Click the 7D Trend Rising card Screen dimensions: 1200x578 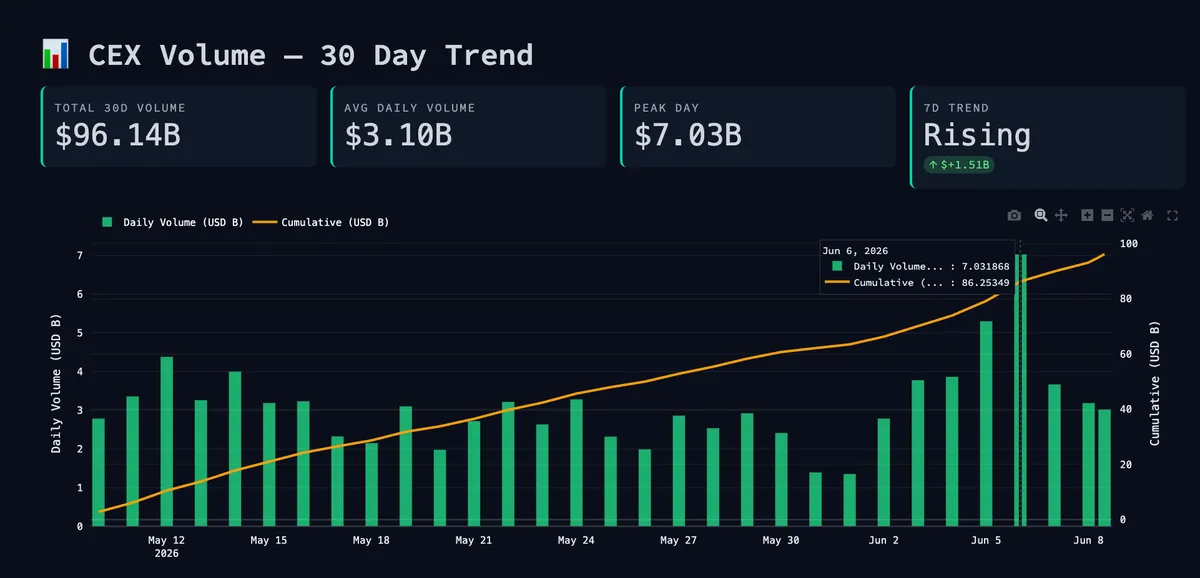pyautogui.click(x=1048, y=137)
